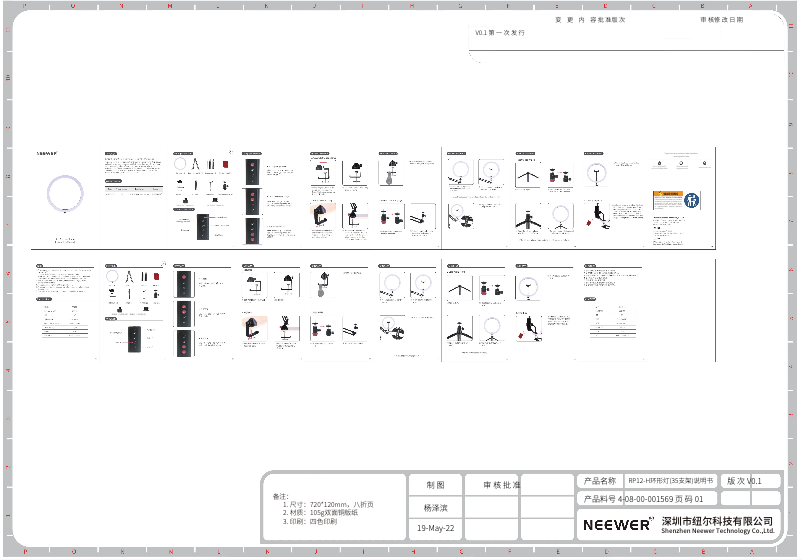Image resolution: width=802 pixels, height=560 pixels.
Task: Click the 变更内容批准版次 header text
Action: (590, 19)
